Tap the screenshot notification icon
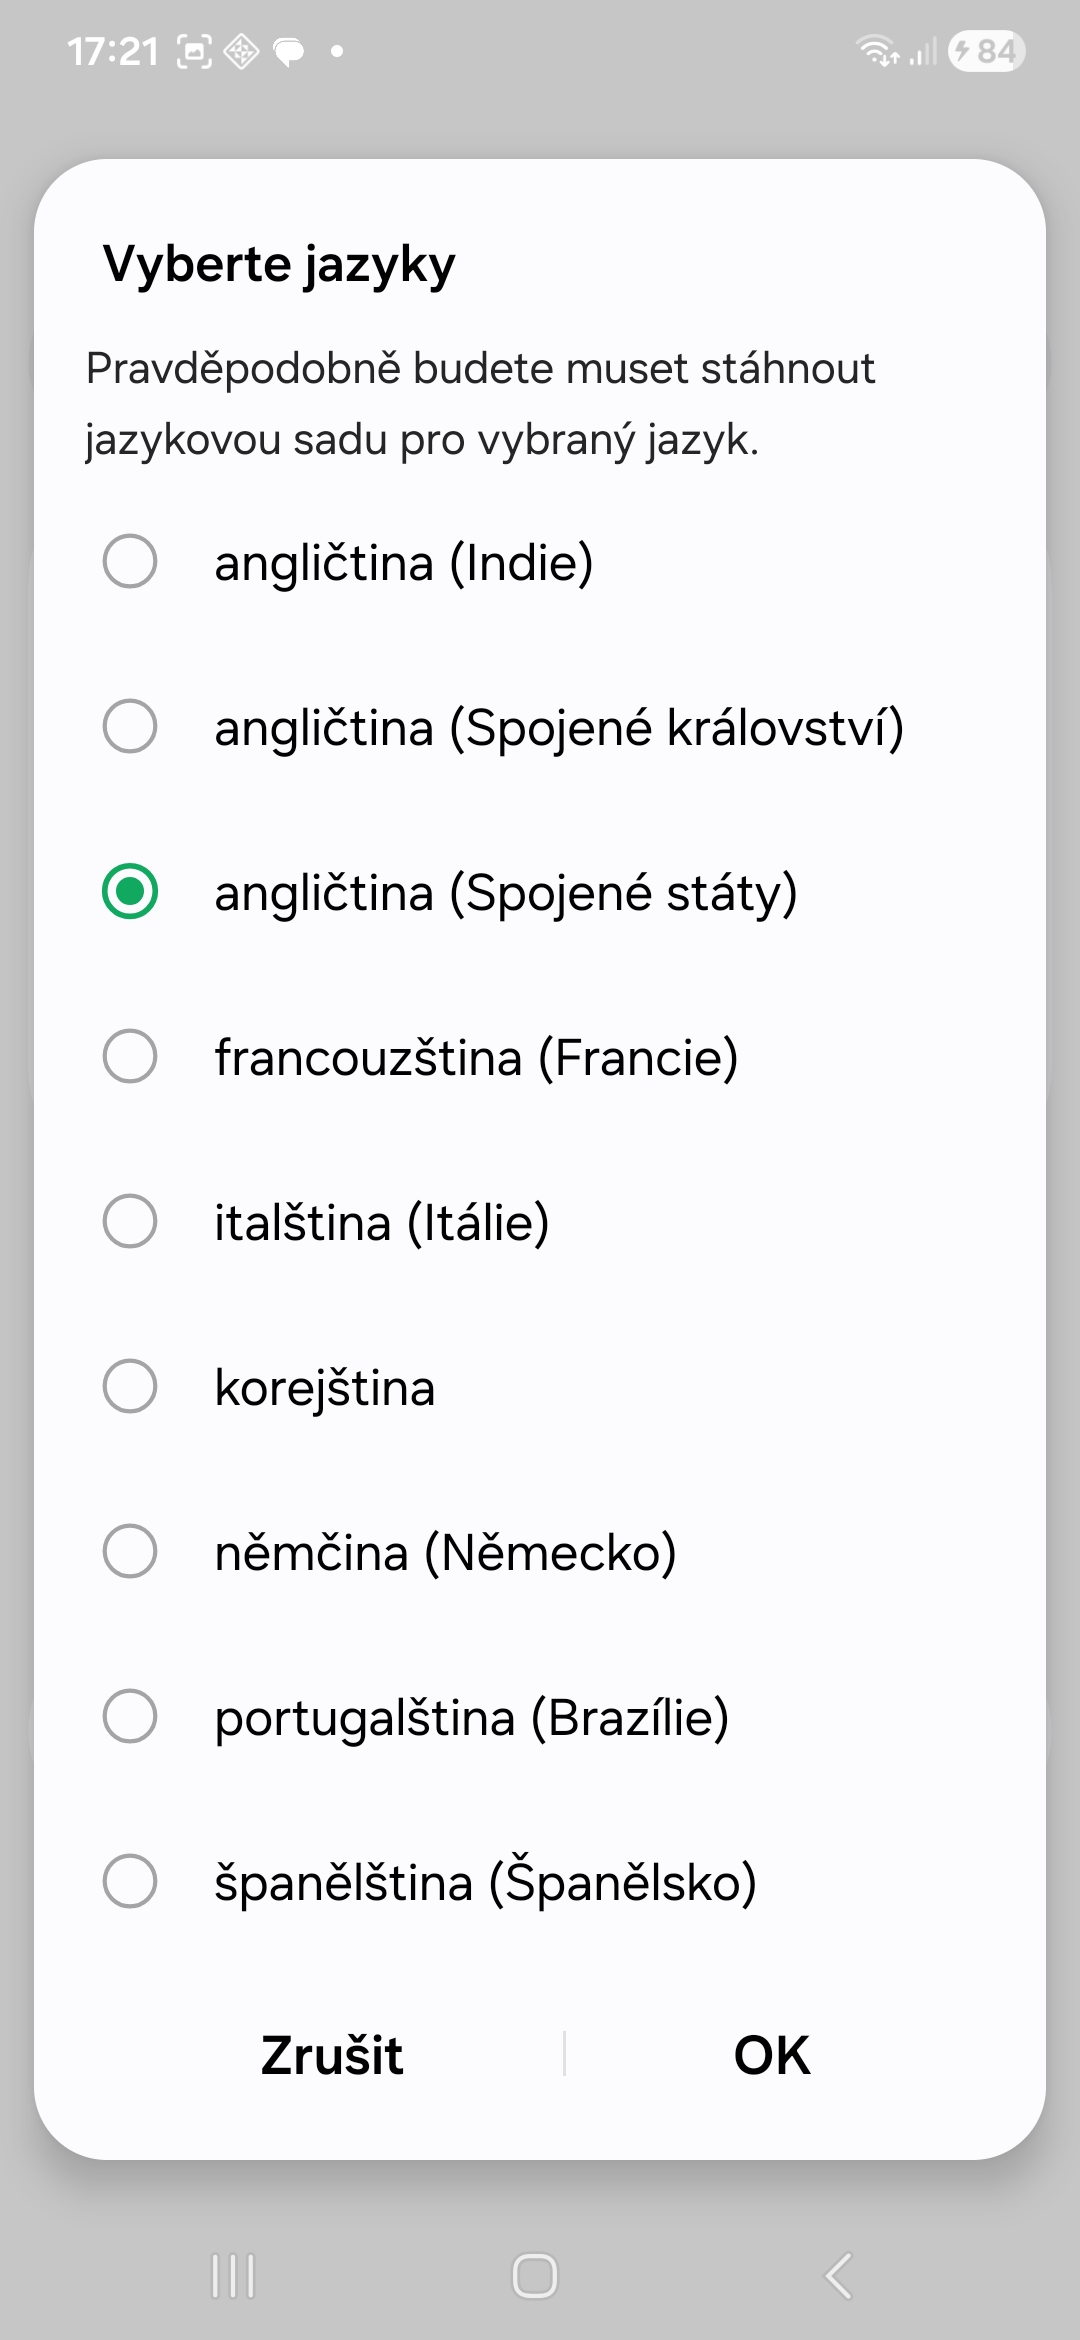 [194, 51]
